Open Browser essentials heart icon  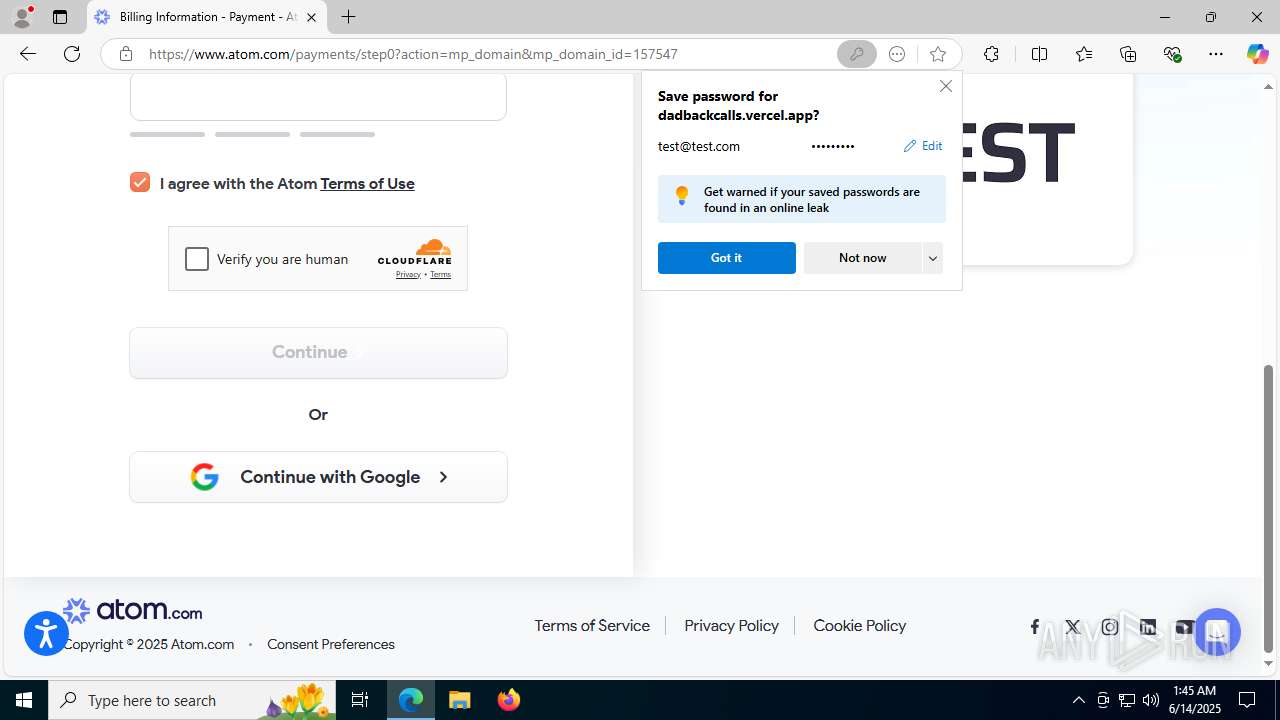coord(1172,54)
